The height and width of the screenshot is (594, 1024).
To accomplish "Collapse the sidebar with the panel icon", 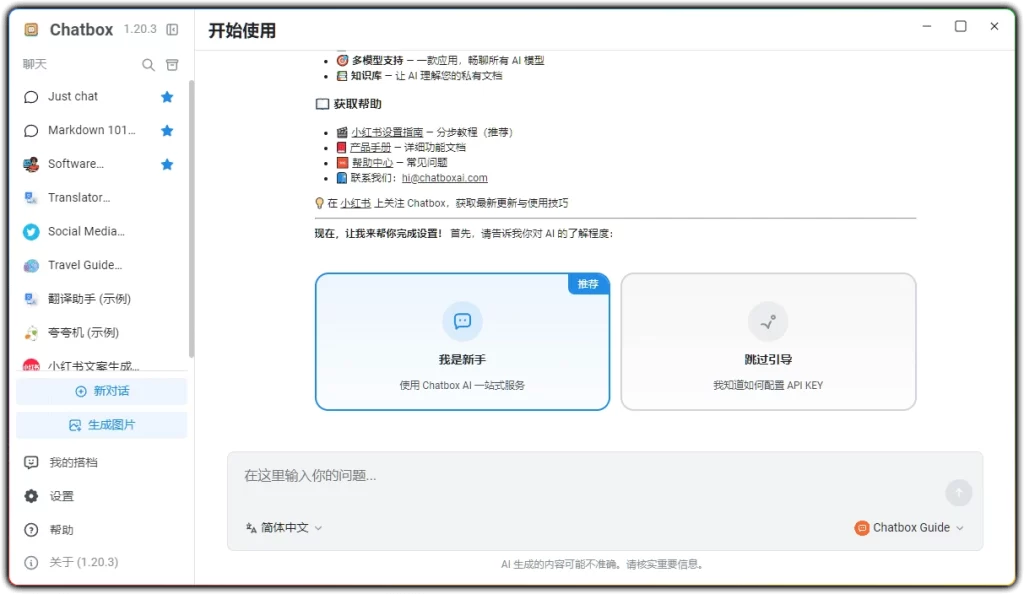I will (x=172, y=29).
